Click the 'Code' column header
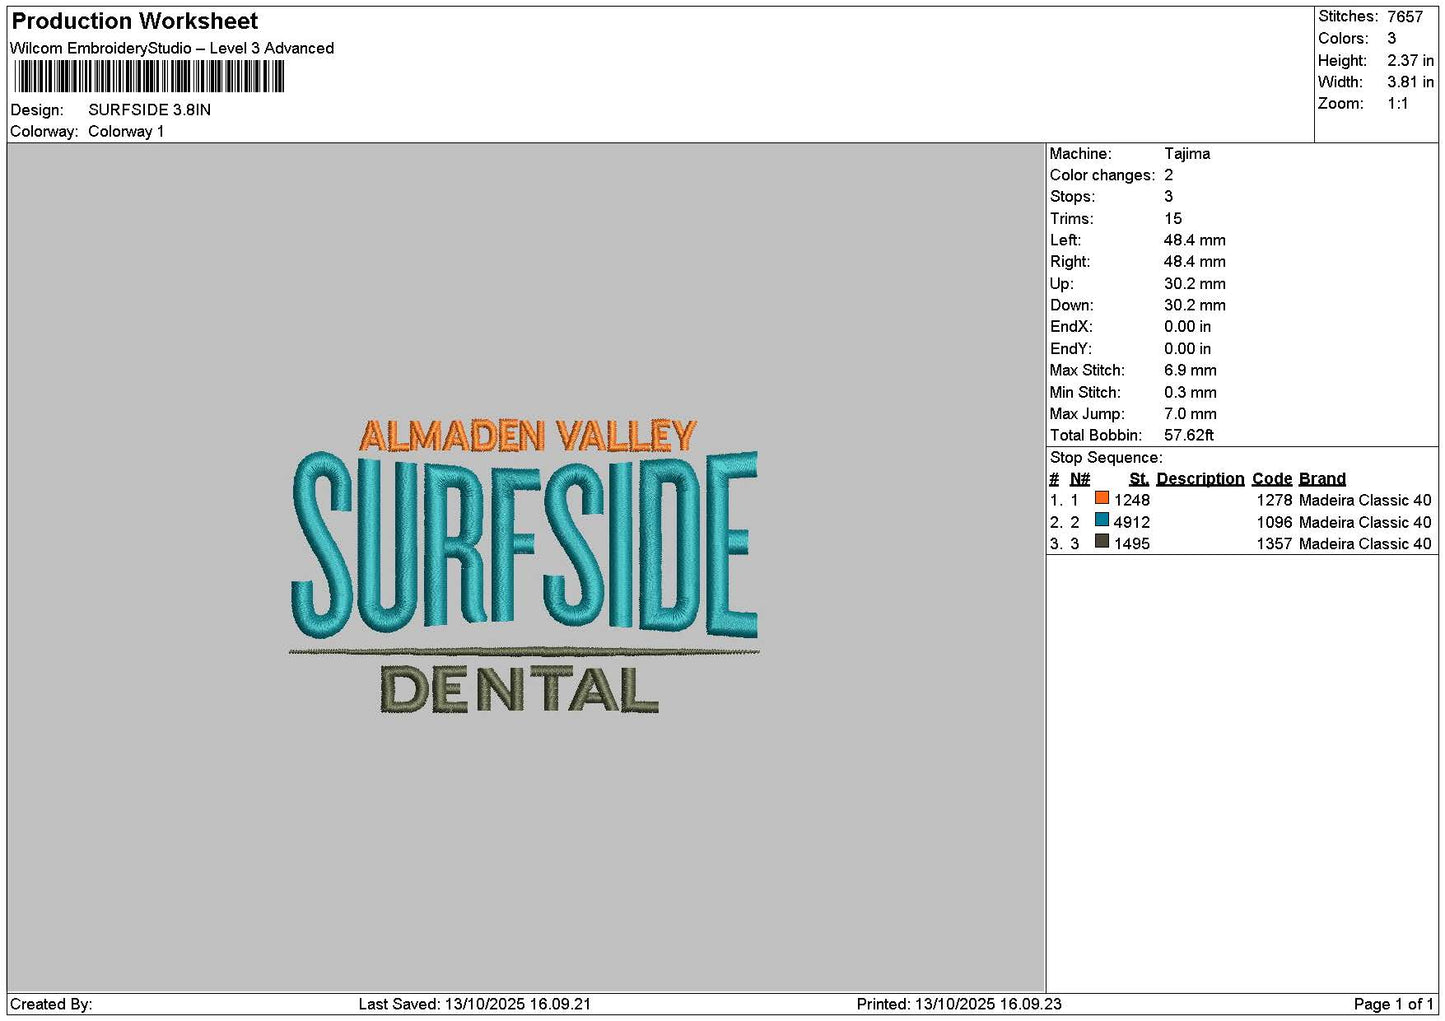 1272,479
